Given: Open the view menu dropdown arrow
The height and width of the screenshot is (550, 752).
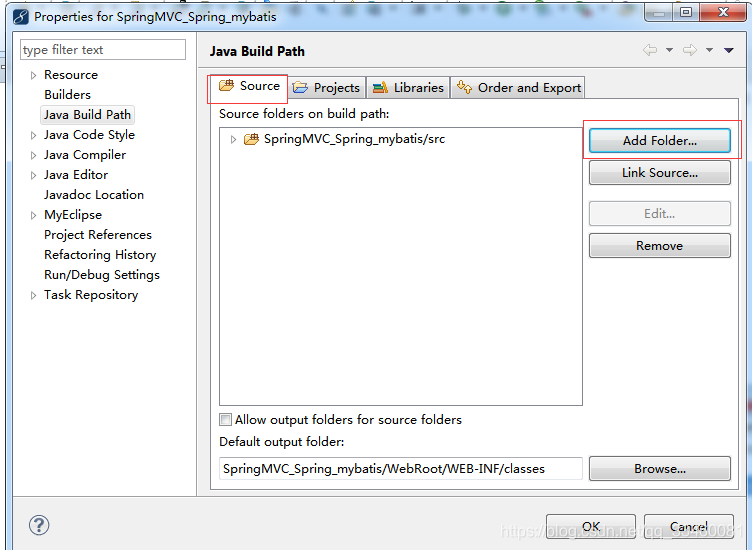Looking at the screenshot, I should (728, 50).
